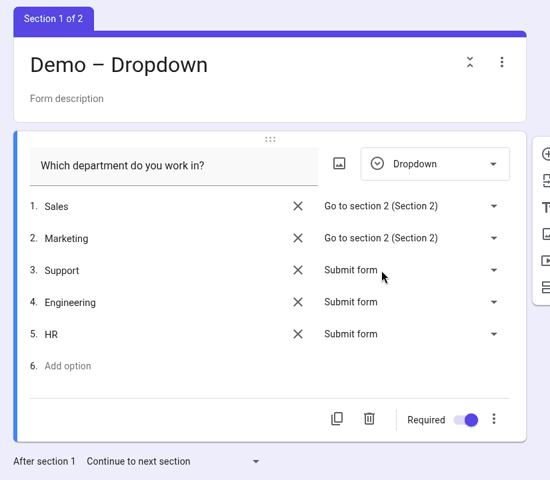Remove the Engineering option
Image resolution: width=550 pixels, height=480 pixels.
pyautogui.click(x=298, y=302)
